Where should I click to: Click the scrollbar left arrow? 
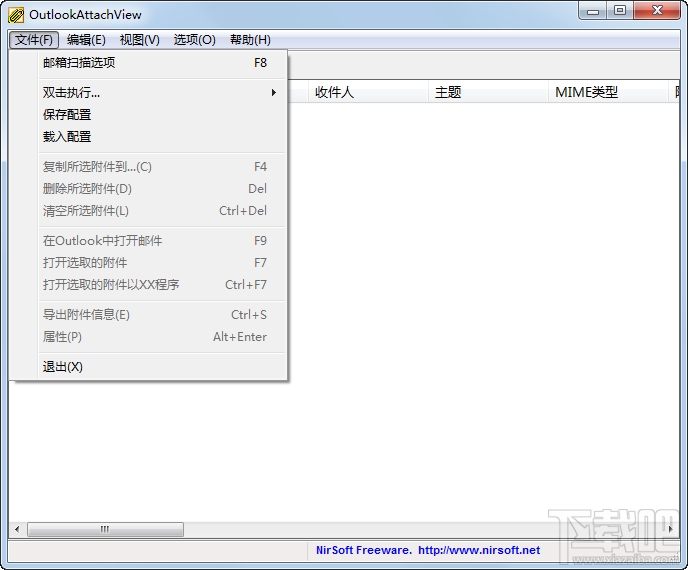coord(17,529)
